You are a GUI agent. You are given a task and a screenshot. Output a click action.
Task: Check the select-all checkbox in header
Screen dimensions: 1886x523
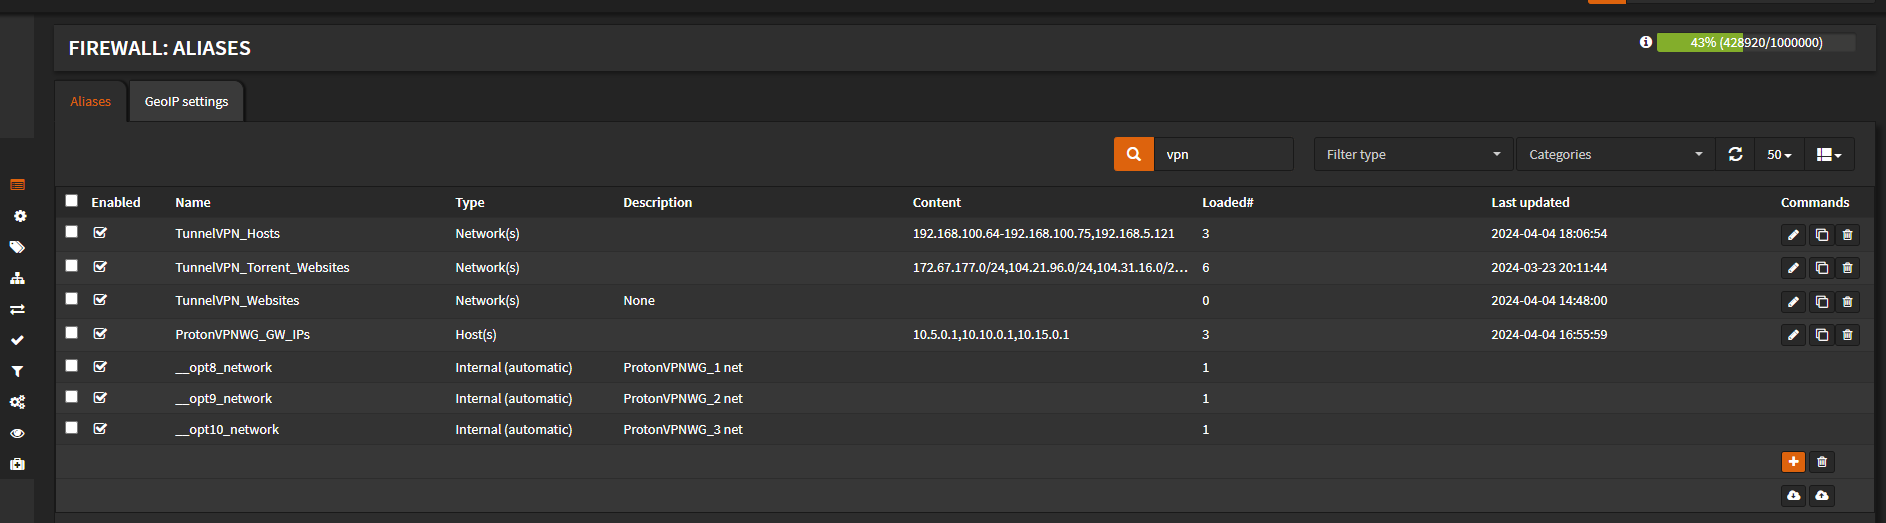point(71,200)
